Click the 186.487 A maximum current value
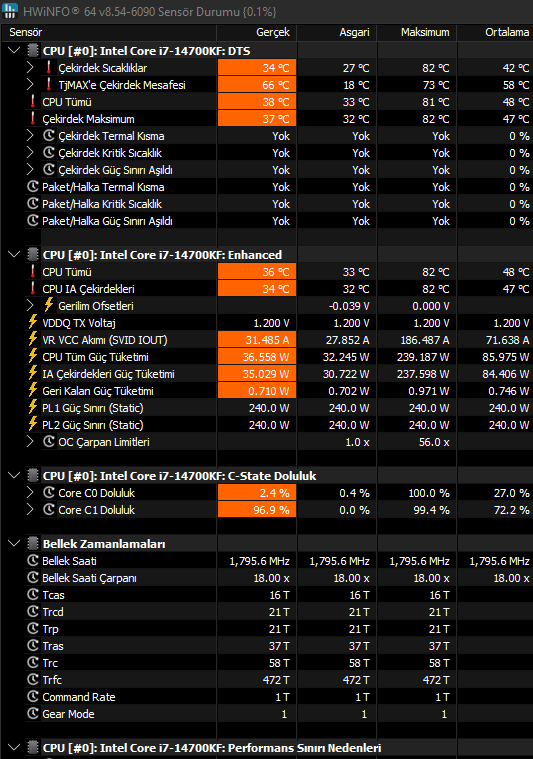Image resolution: width=533 pixels, height=759 pixels. click(425, 340)
